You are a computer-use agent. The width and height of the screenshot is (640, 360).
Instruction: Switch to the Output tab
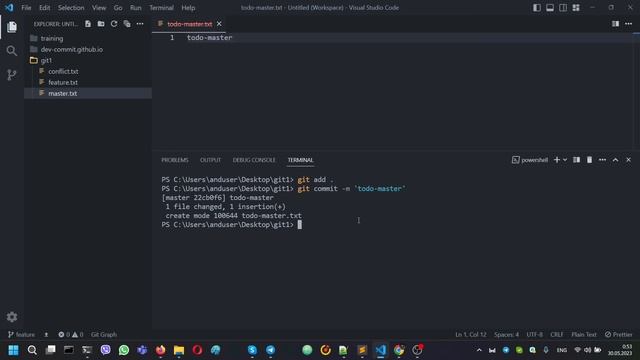click(211, 160)
